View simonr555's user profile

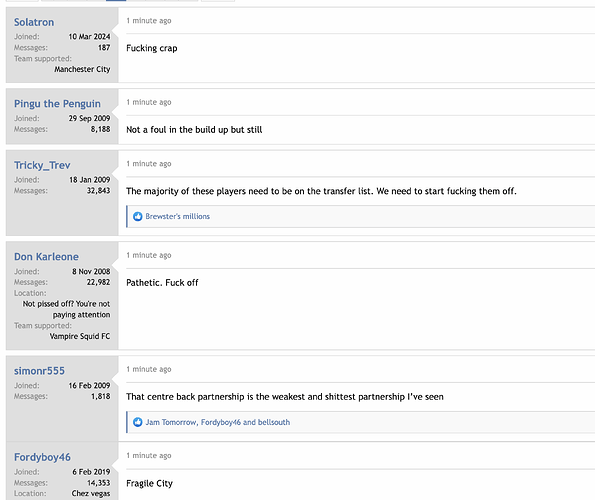tap(39, 371)
